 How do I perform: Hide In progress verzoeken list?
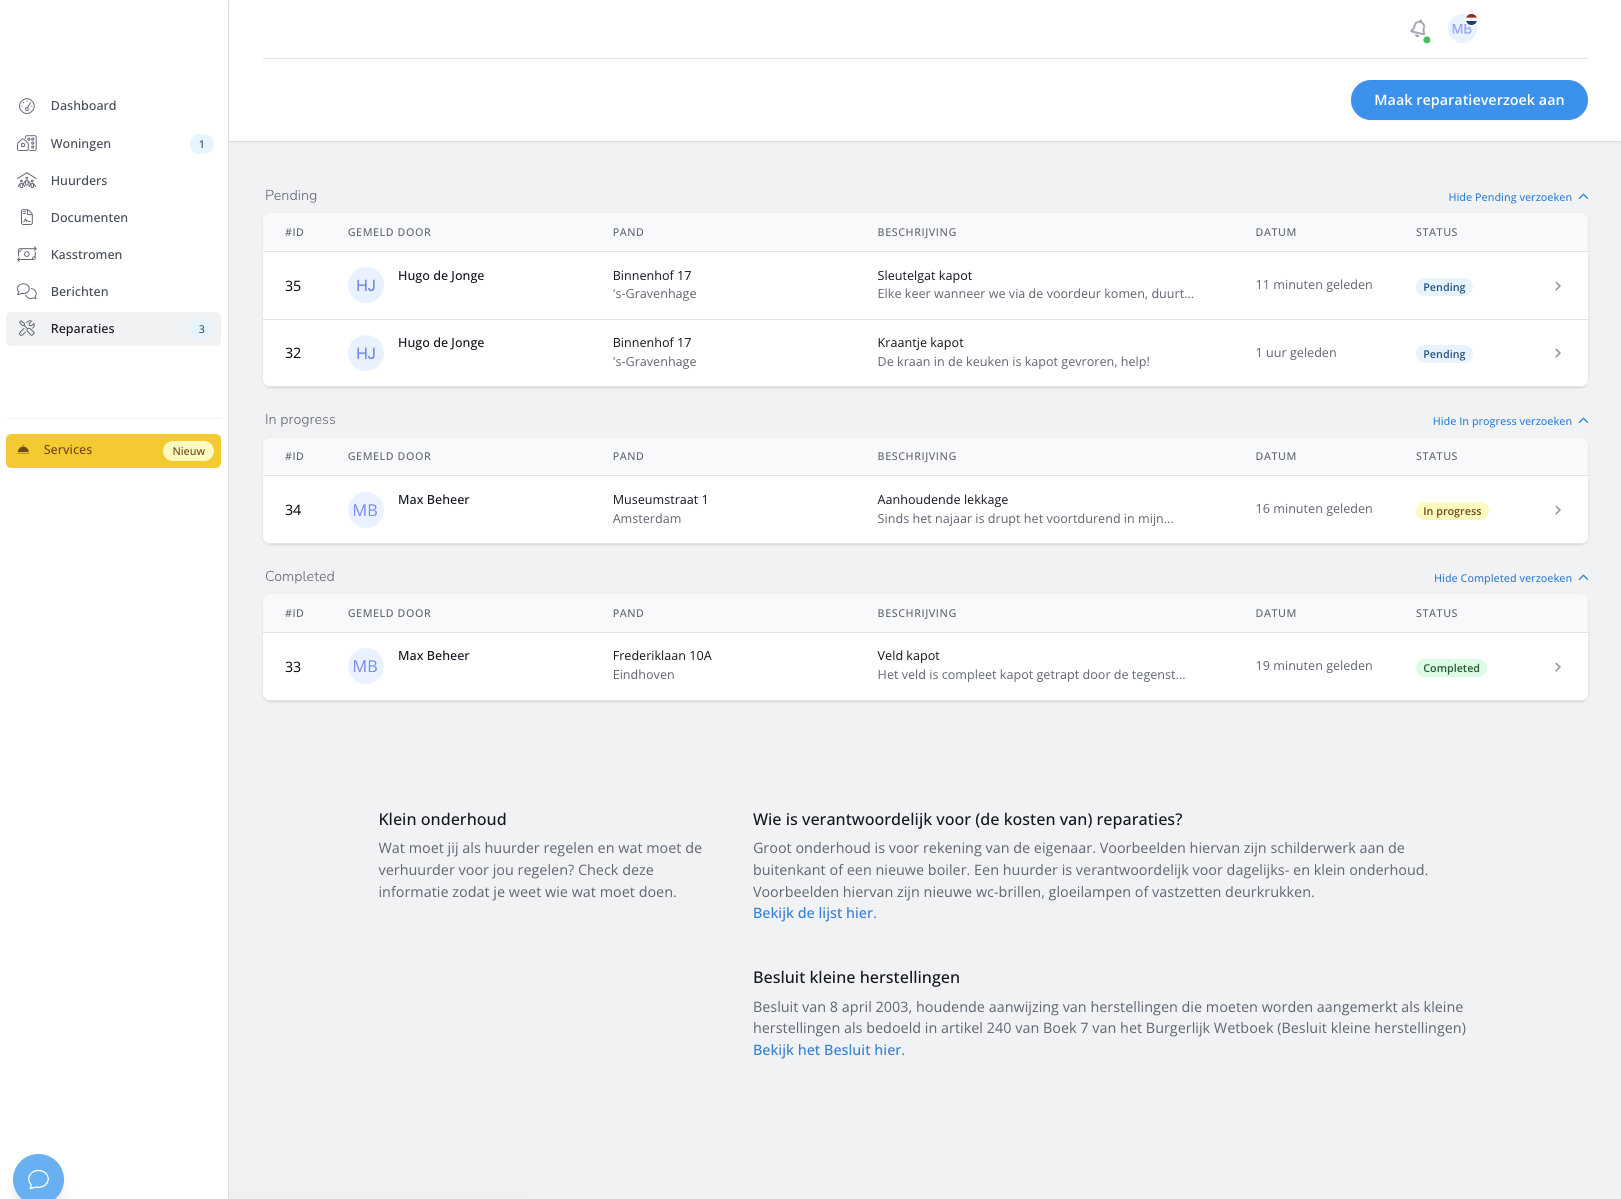coord(1509,421)
